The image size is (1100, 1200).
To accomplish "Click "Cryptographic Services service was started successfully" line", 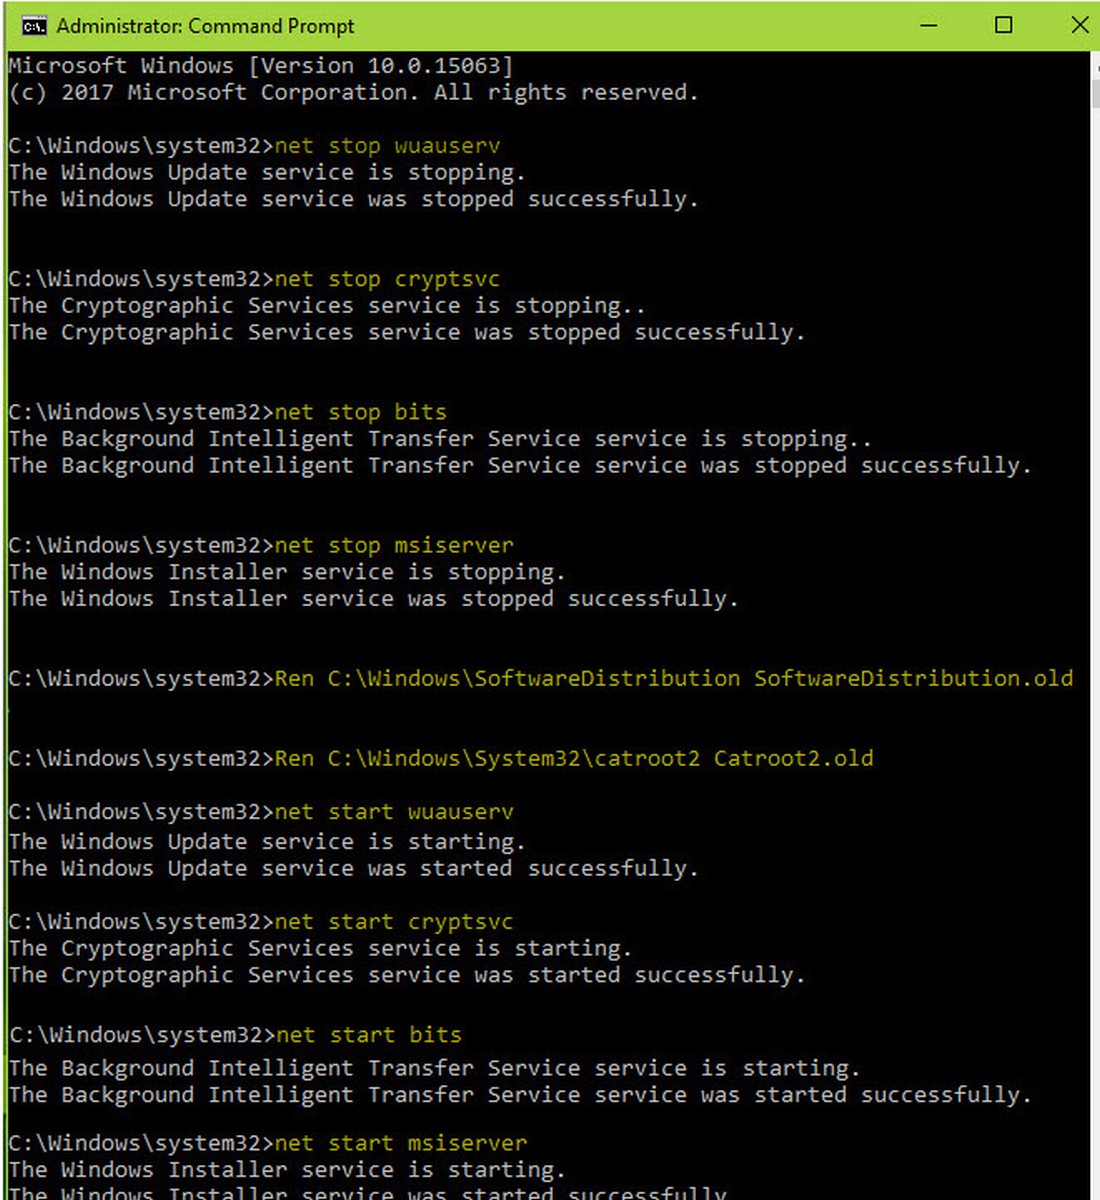I will (x=406, y=975).
